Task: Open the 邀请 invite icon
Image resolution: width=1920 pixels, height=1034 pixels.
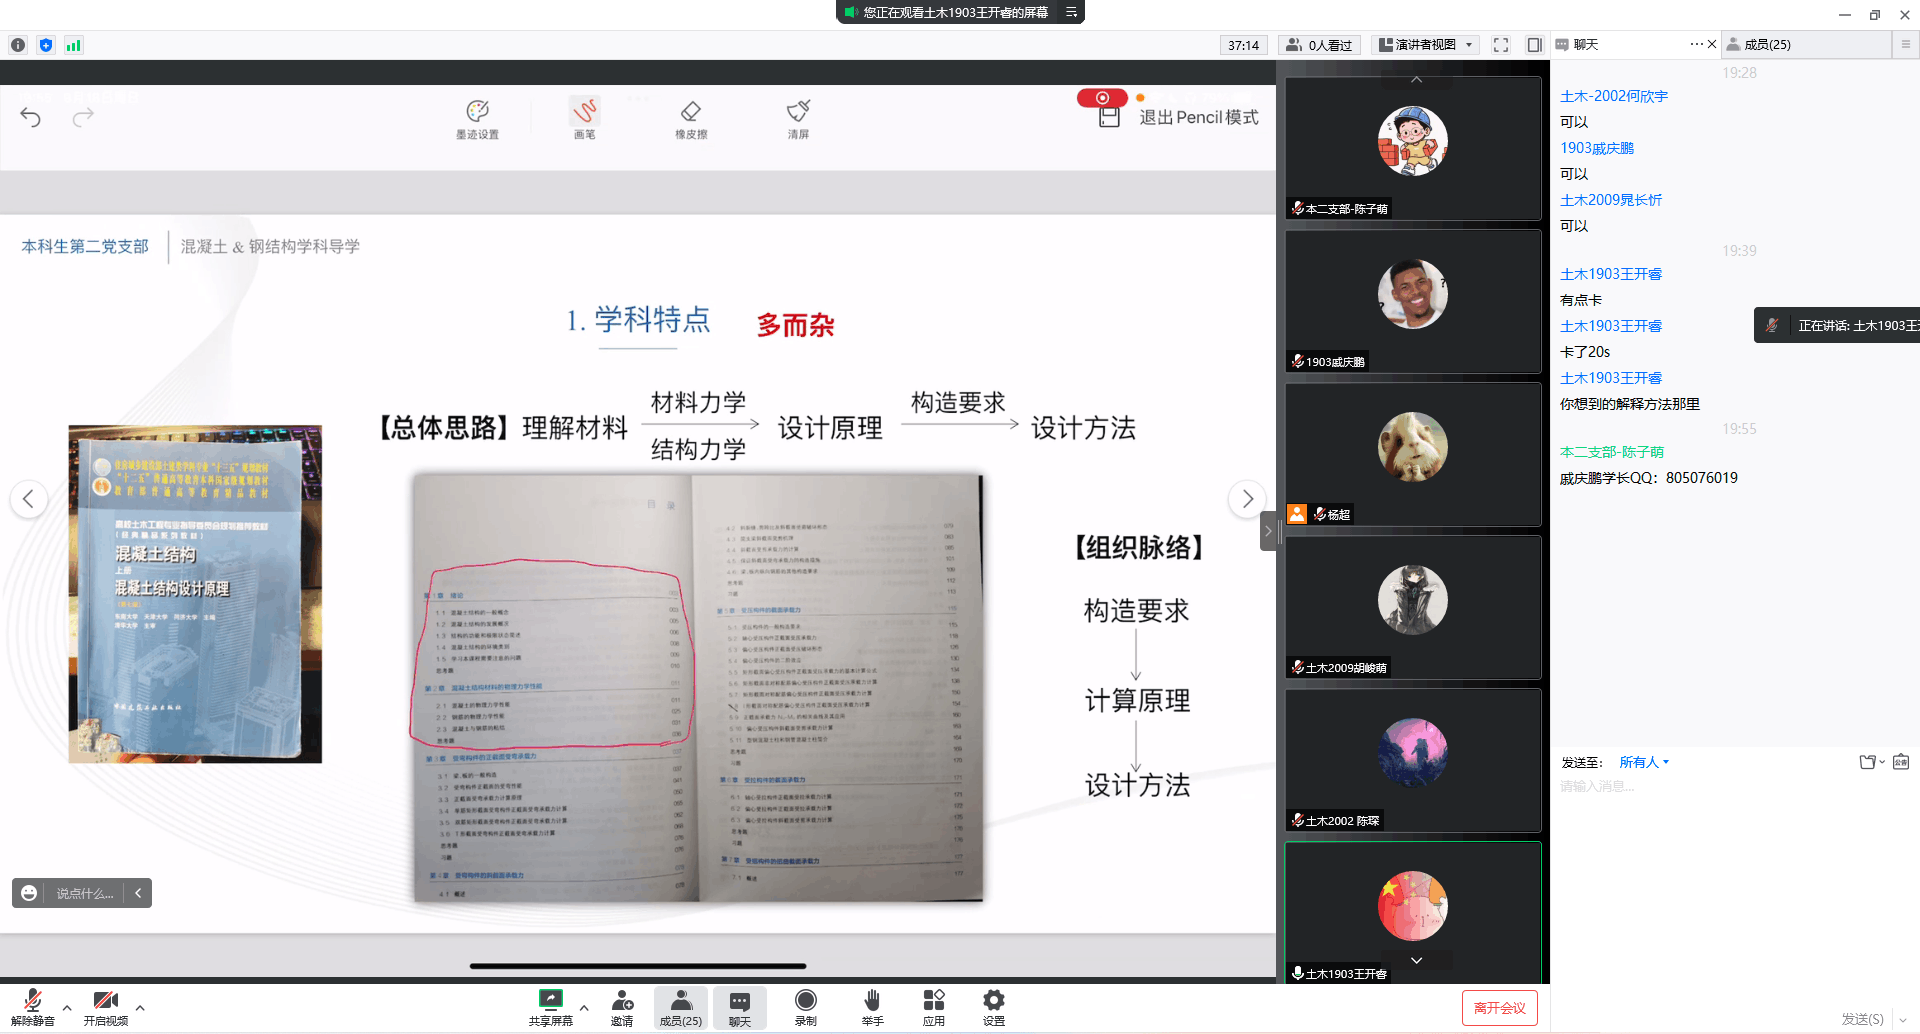Action: [622, 1006]
